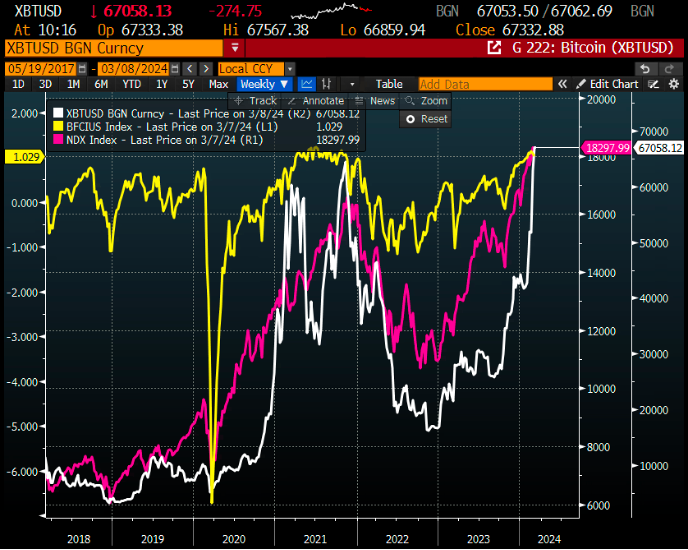
Task: Click the yellow BFCIUS Index legend swatch
Action: coord(58,126)
